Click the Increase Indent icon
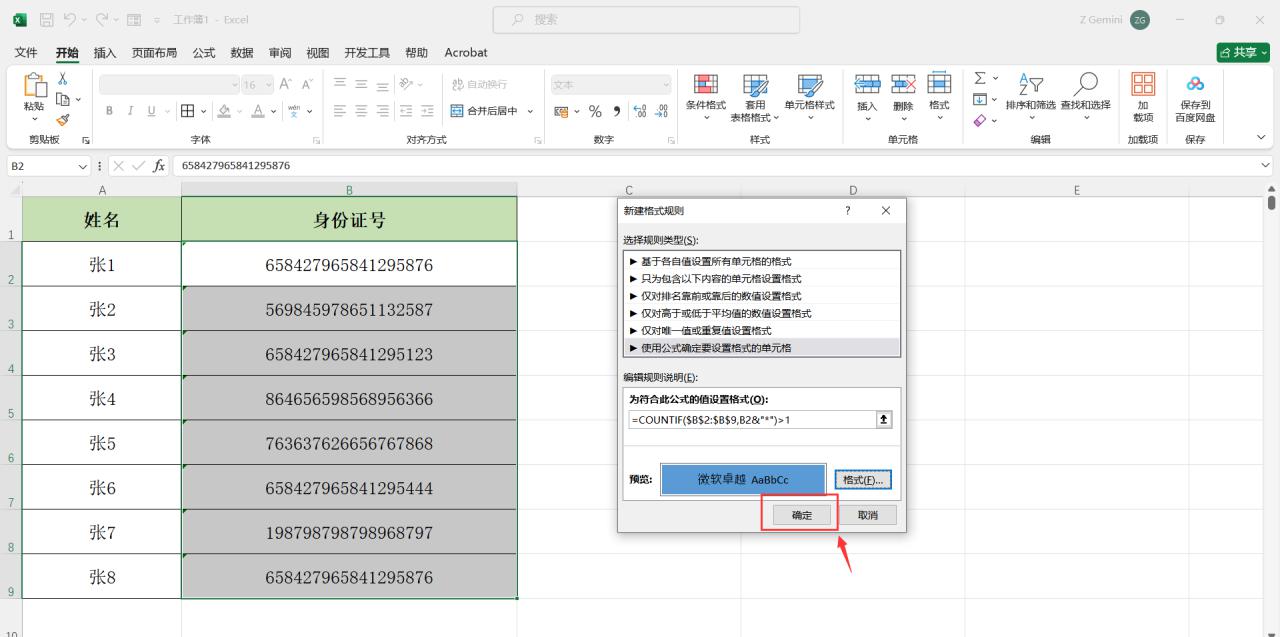The height and width of the screenshot is (637, 1280). [427, 111]
